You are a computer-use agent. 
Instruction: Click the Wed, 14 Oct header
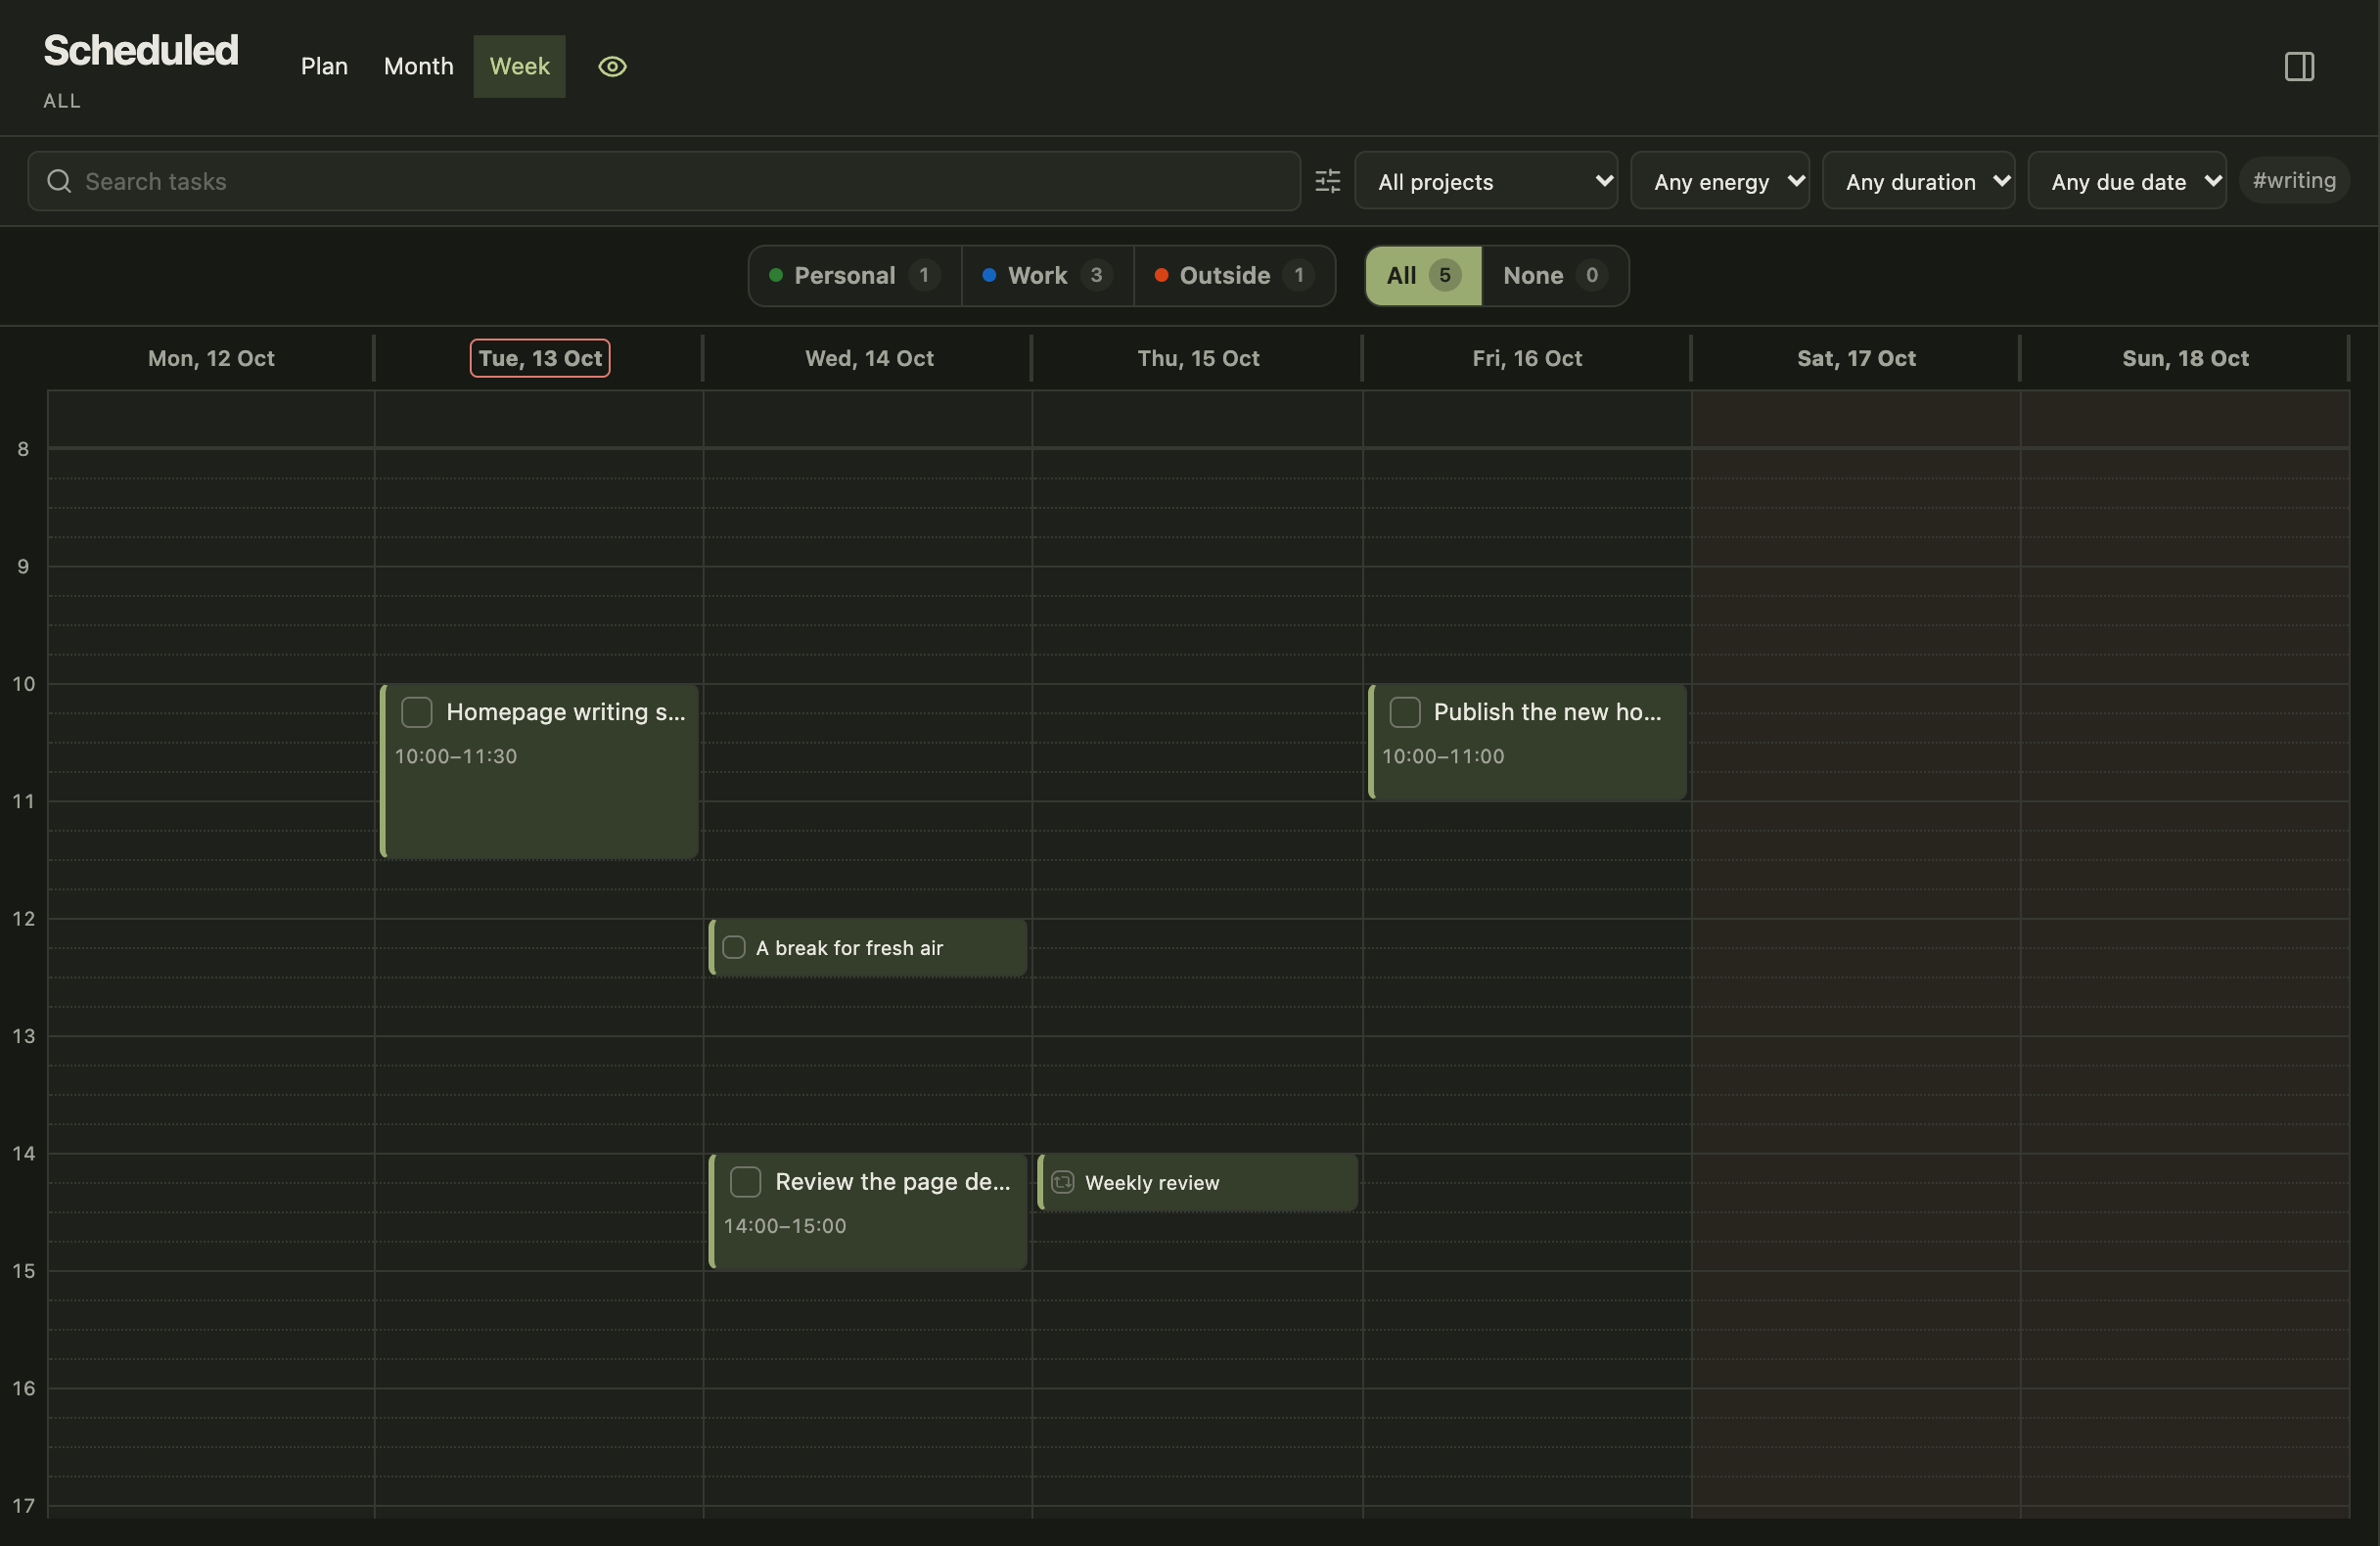pyautogui.click(x=869, y=358)
